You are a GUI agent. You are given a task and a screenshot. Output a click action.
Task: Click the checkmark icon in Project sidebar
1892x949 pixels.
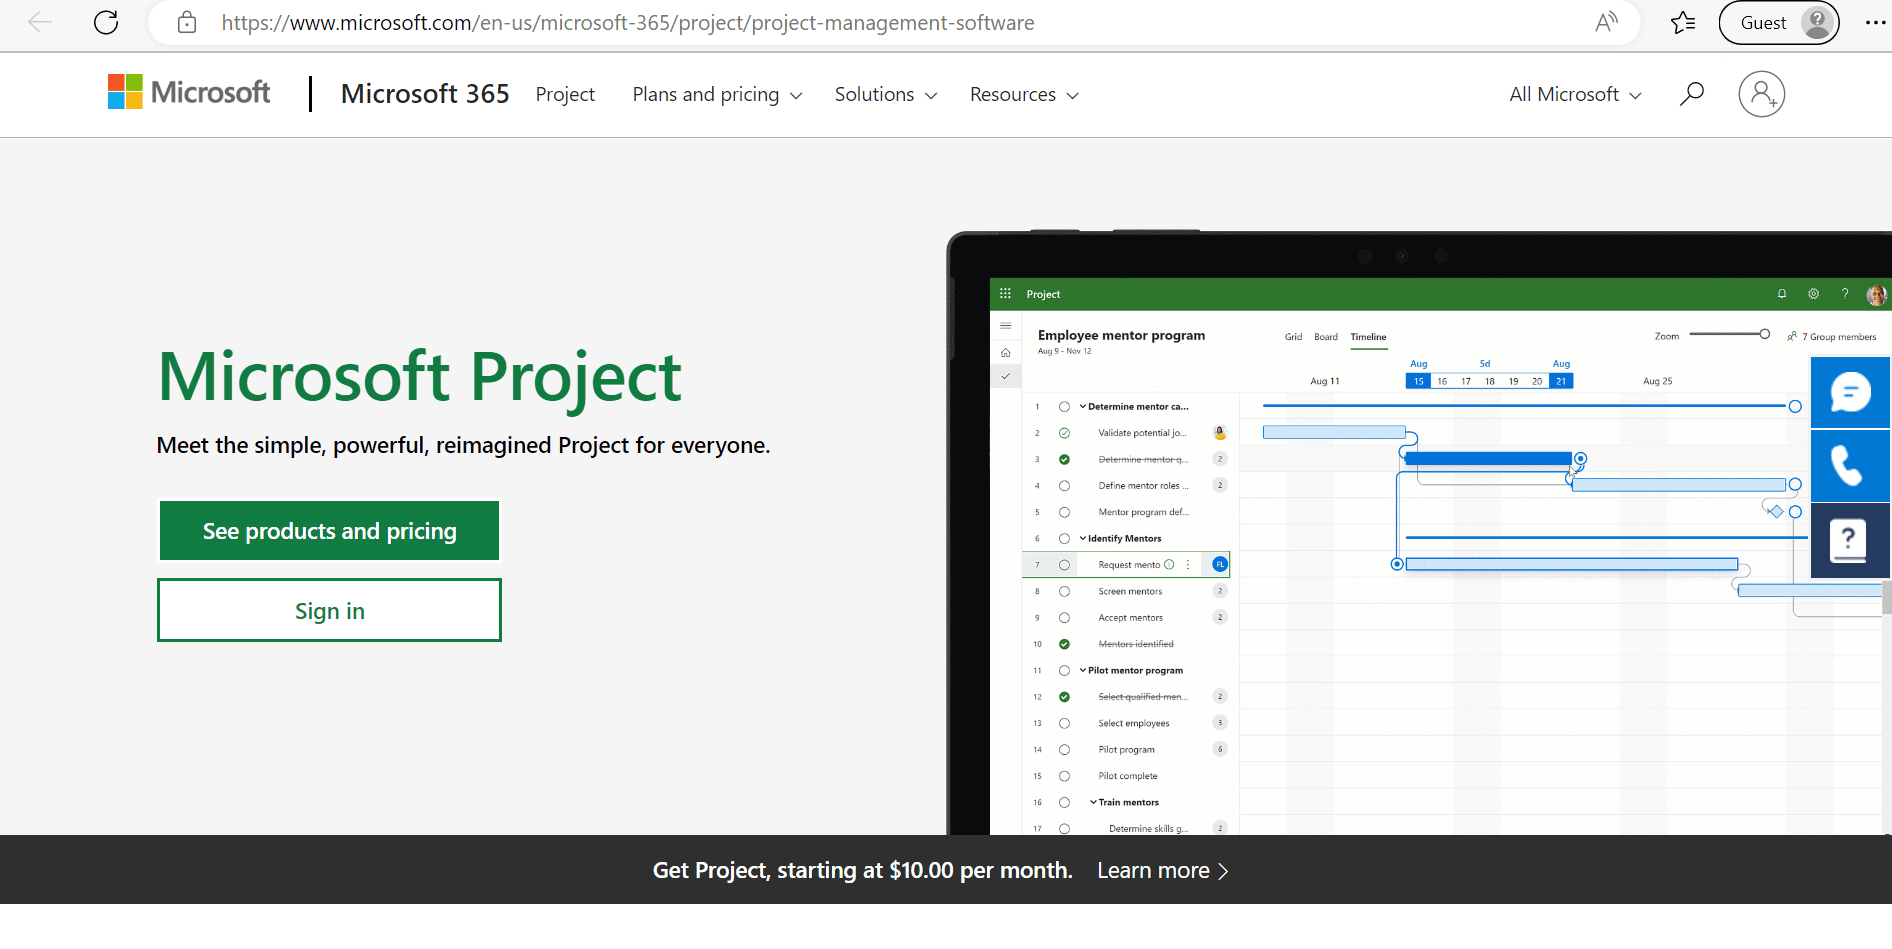1006,377
